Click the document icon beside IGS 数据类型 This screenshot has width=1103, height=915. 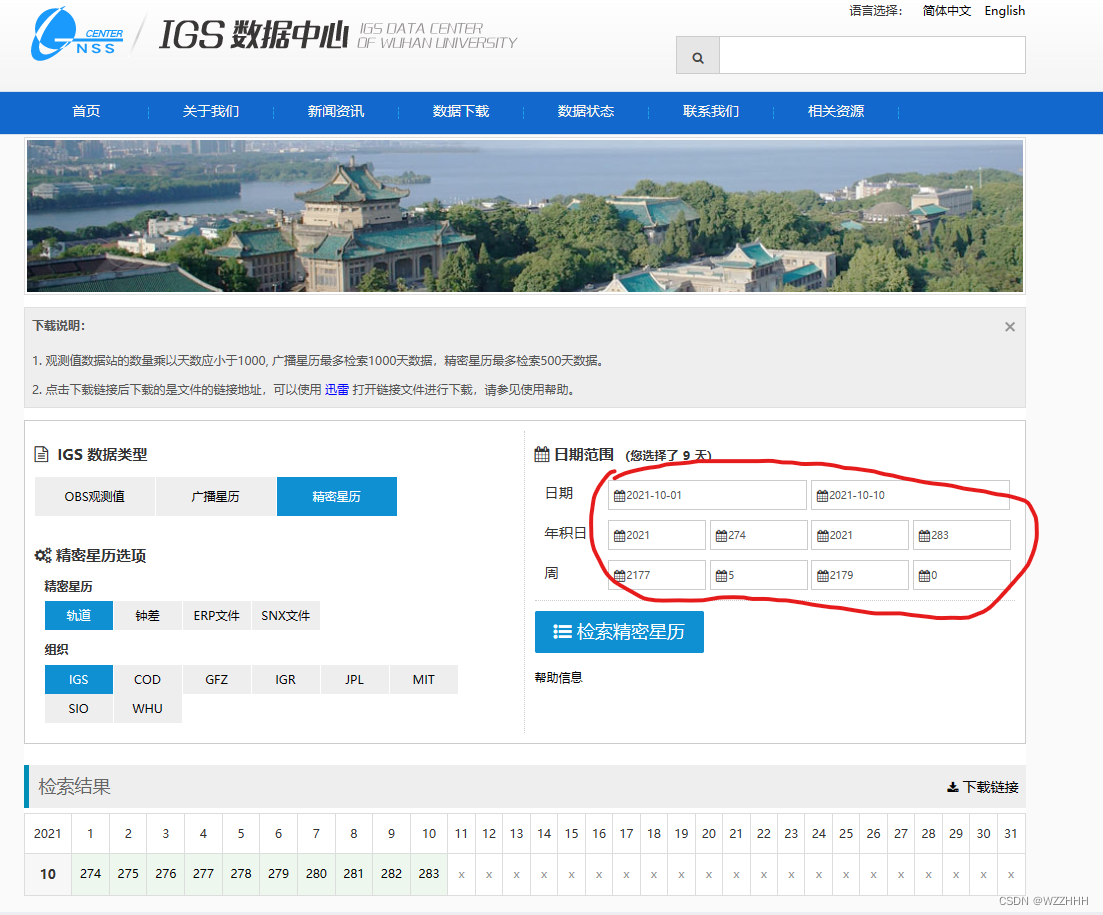(x=44, y=454)
